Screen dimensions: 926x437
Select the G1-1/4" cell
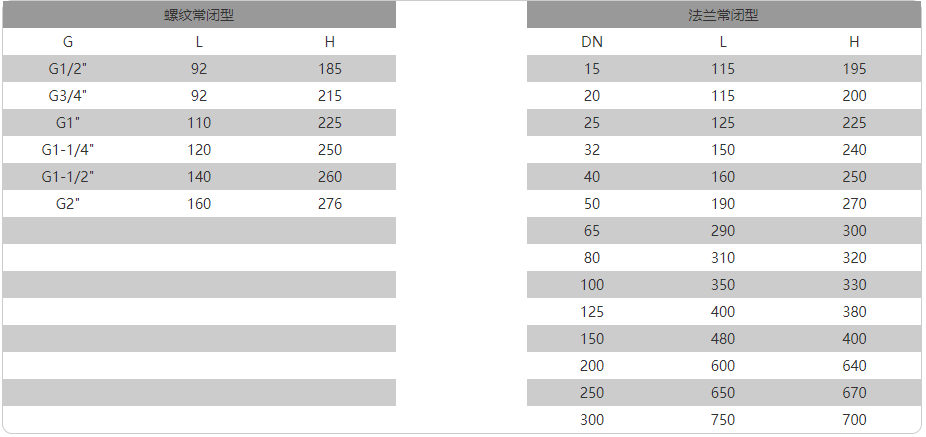pos(68,150)
